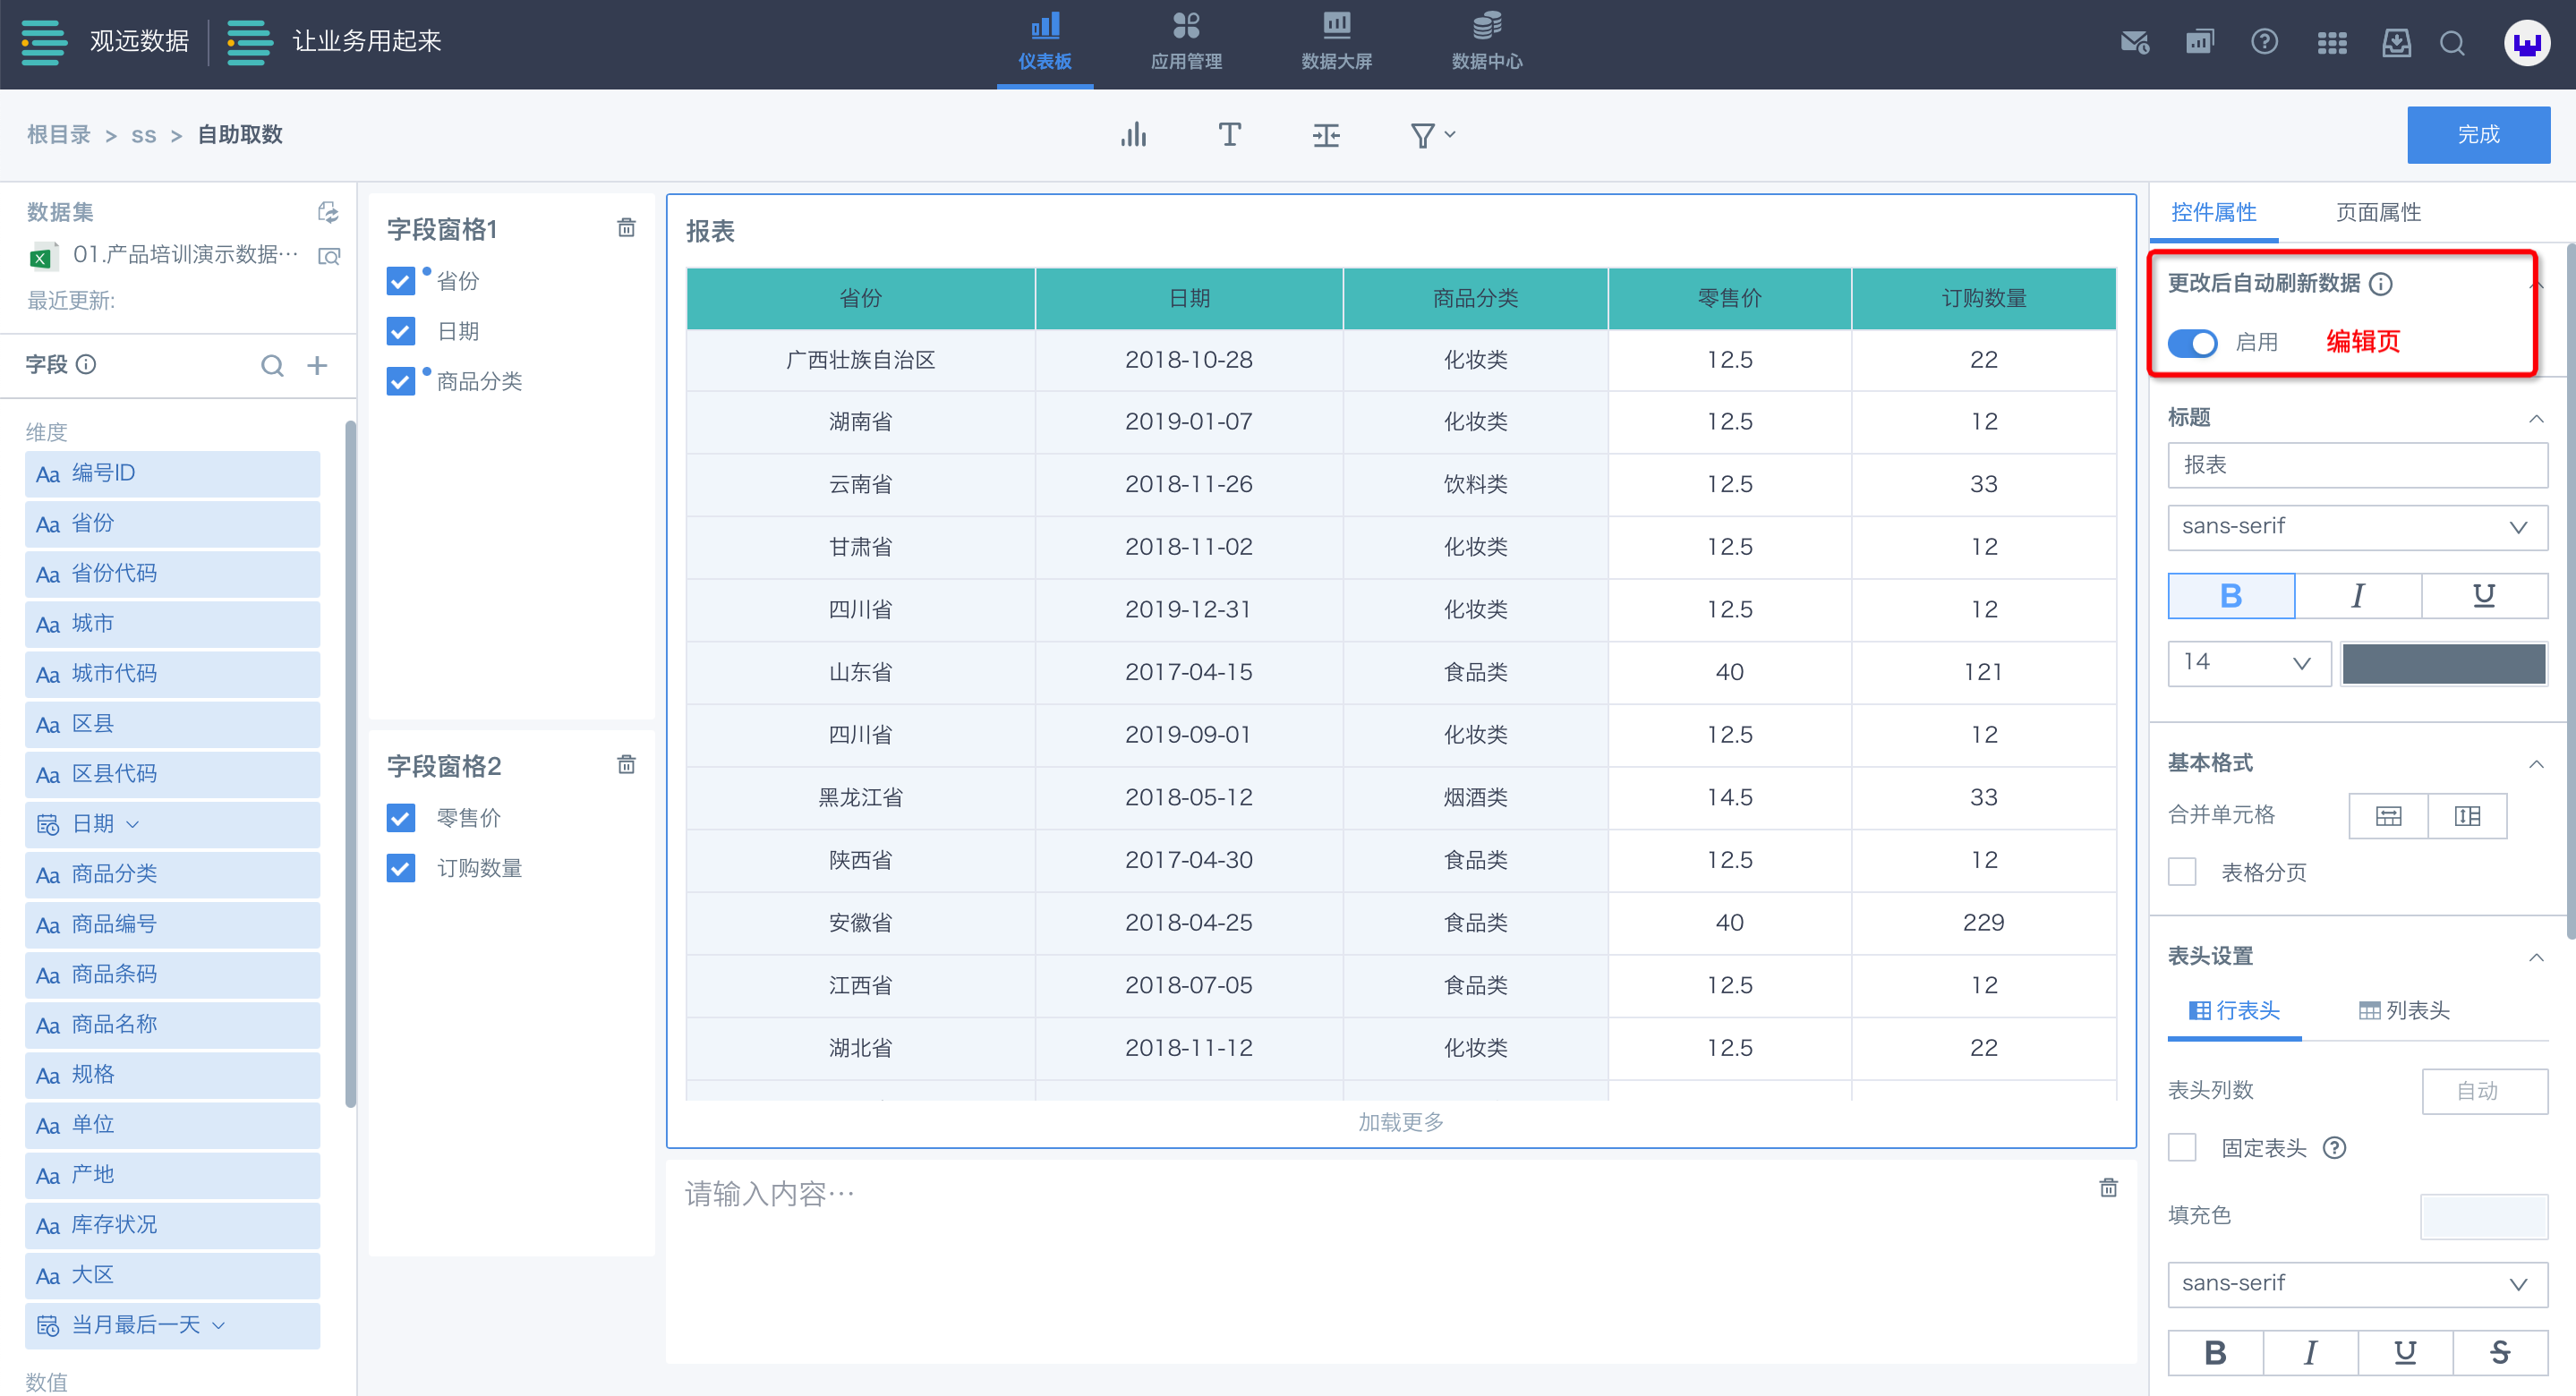The height and width of the screenshot is (1396, 2576).
Task: Collapse the 基本格式 section
Action: tap(2536, 763)
